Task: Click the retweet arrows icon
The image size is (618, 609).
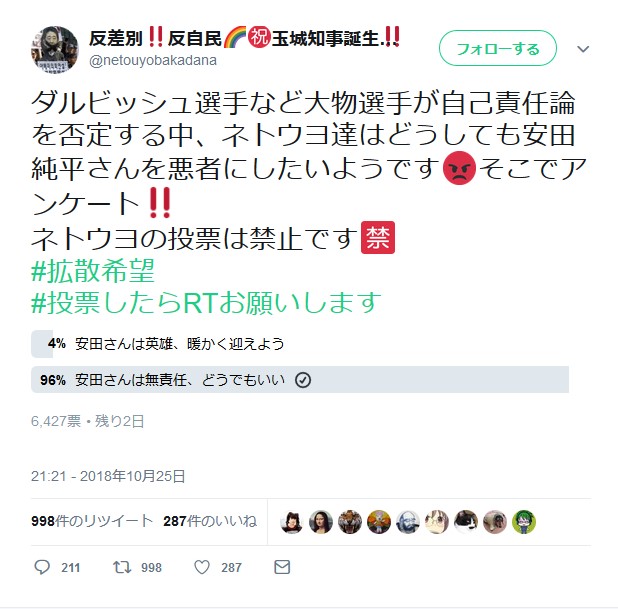Action: (x=122, y=567)
